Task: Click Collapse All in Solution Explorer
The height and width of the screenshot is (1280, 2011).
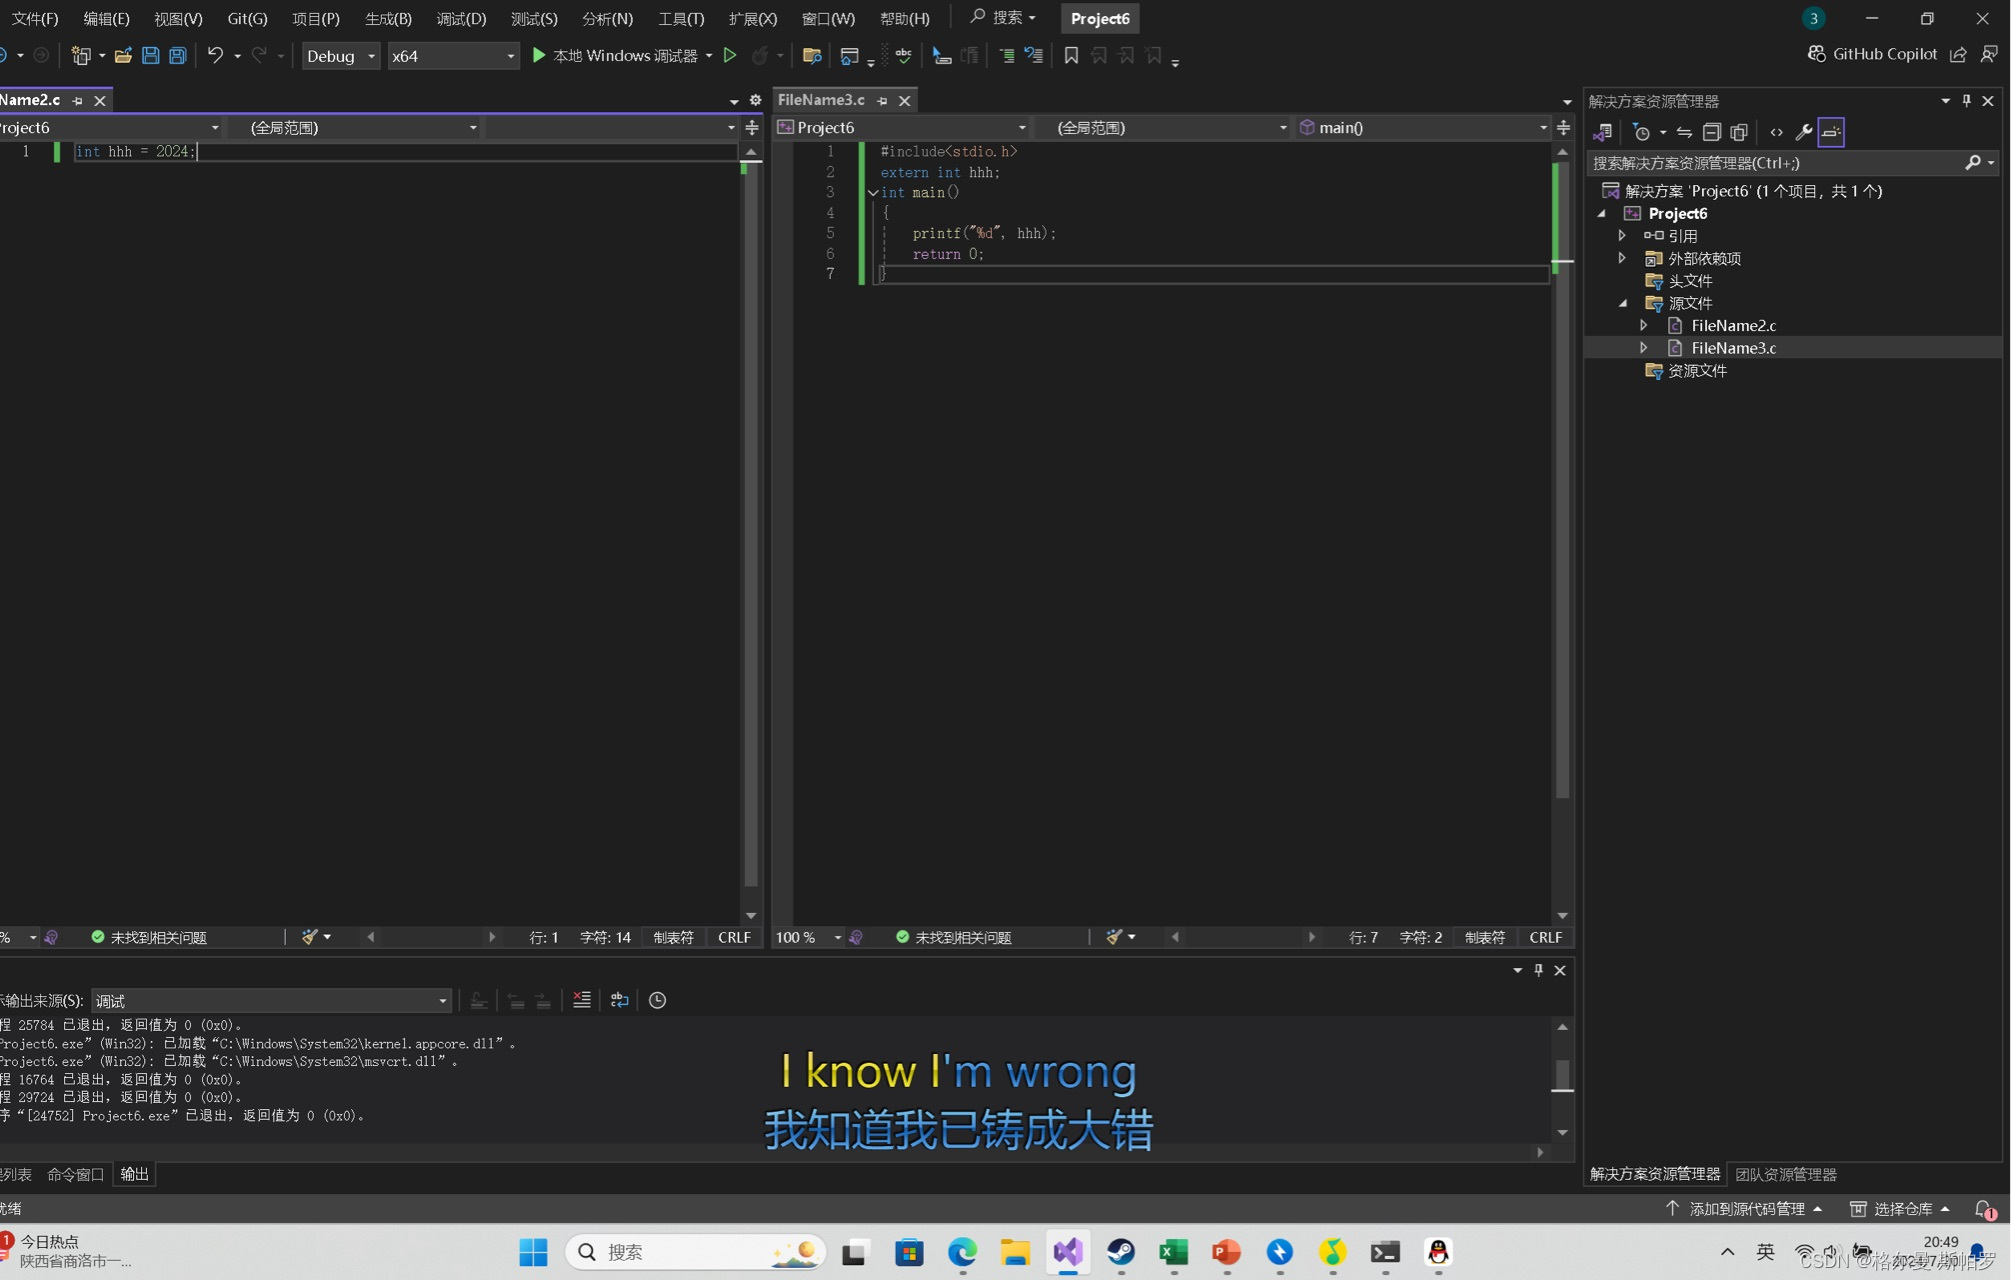Action: click(1711, 132)
